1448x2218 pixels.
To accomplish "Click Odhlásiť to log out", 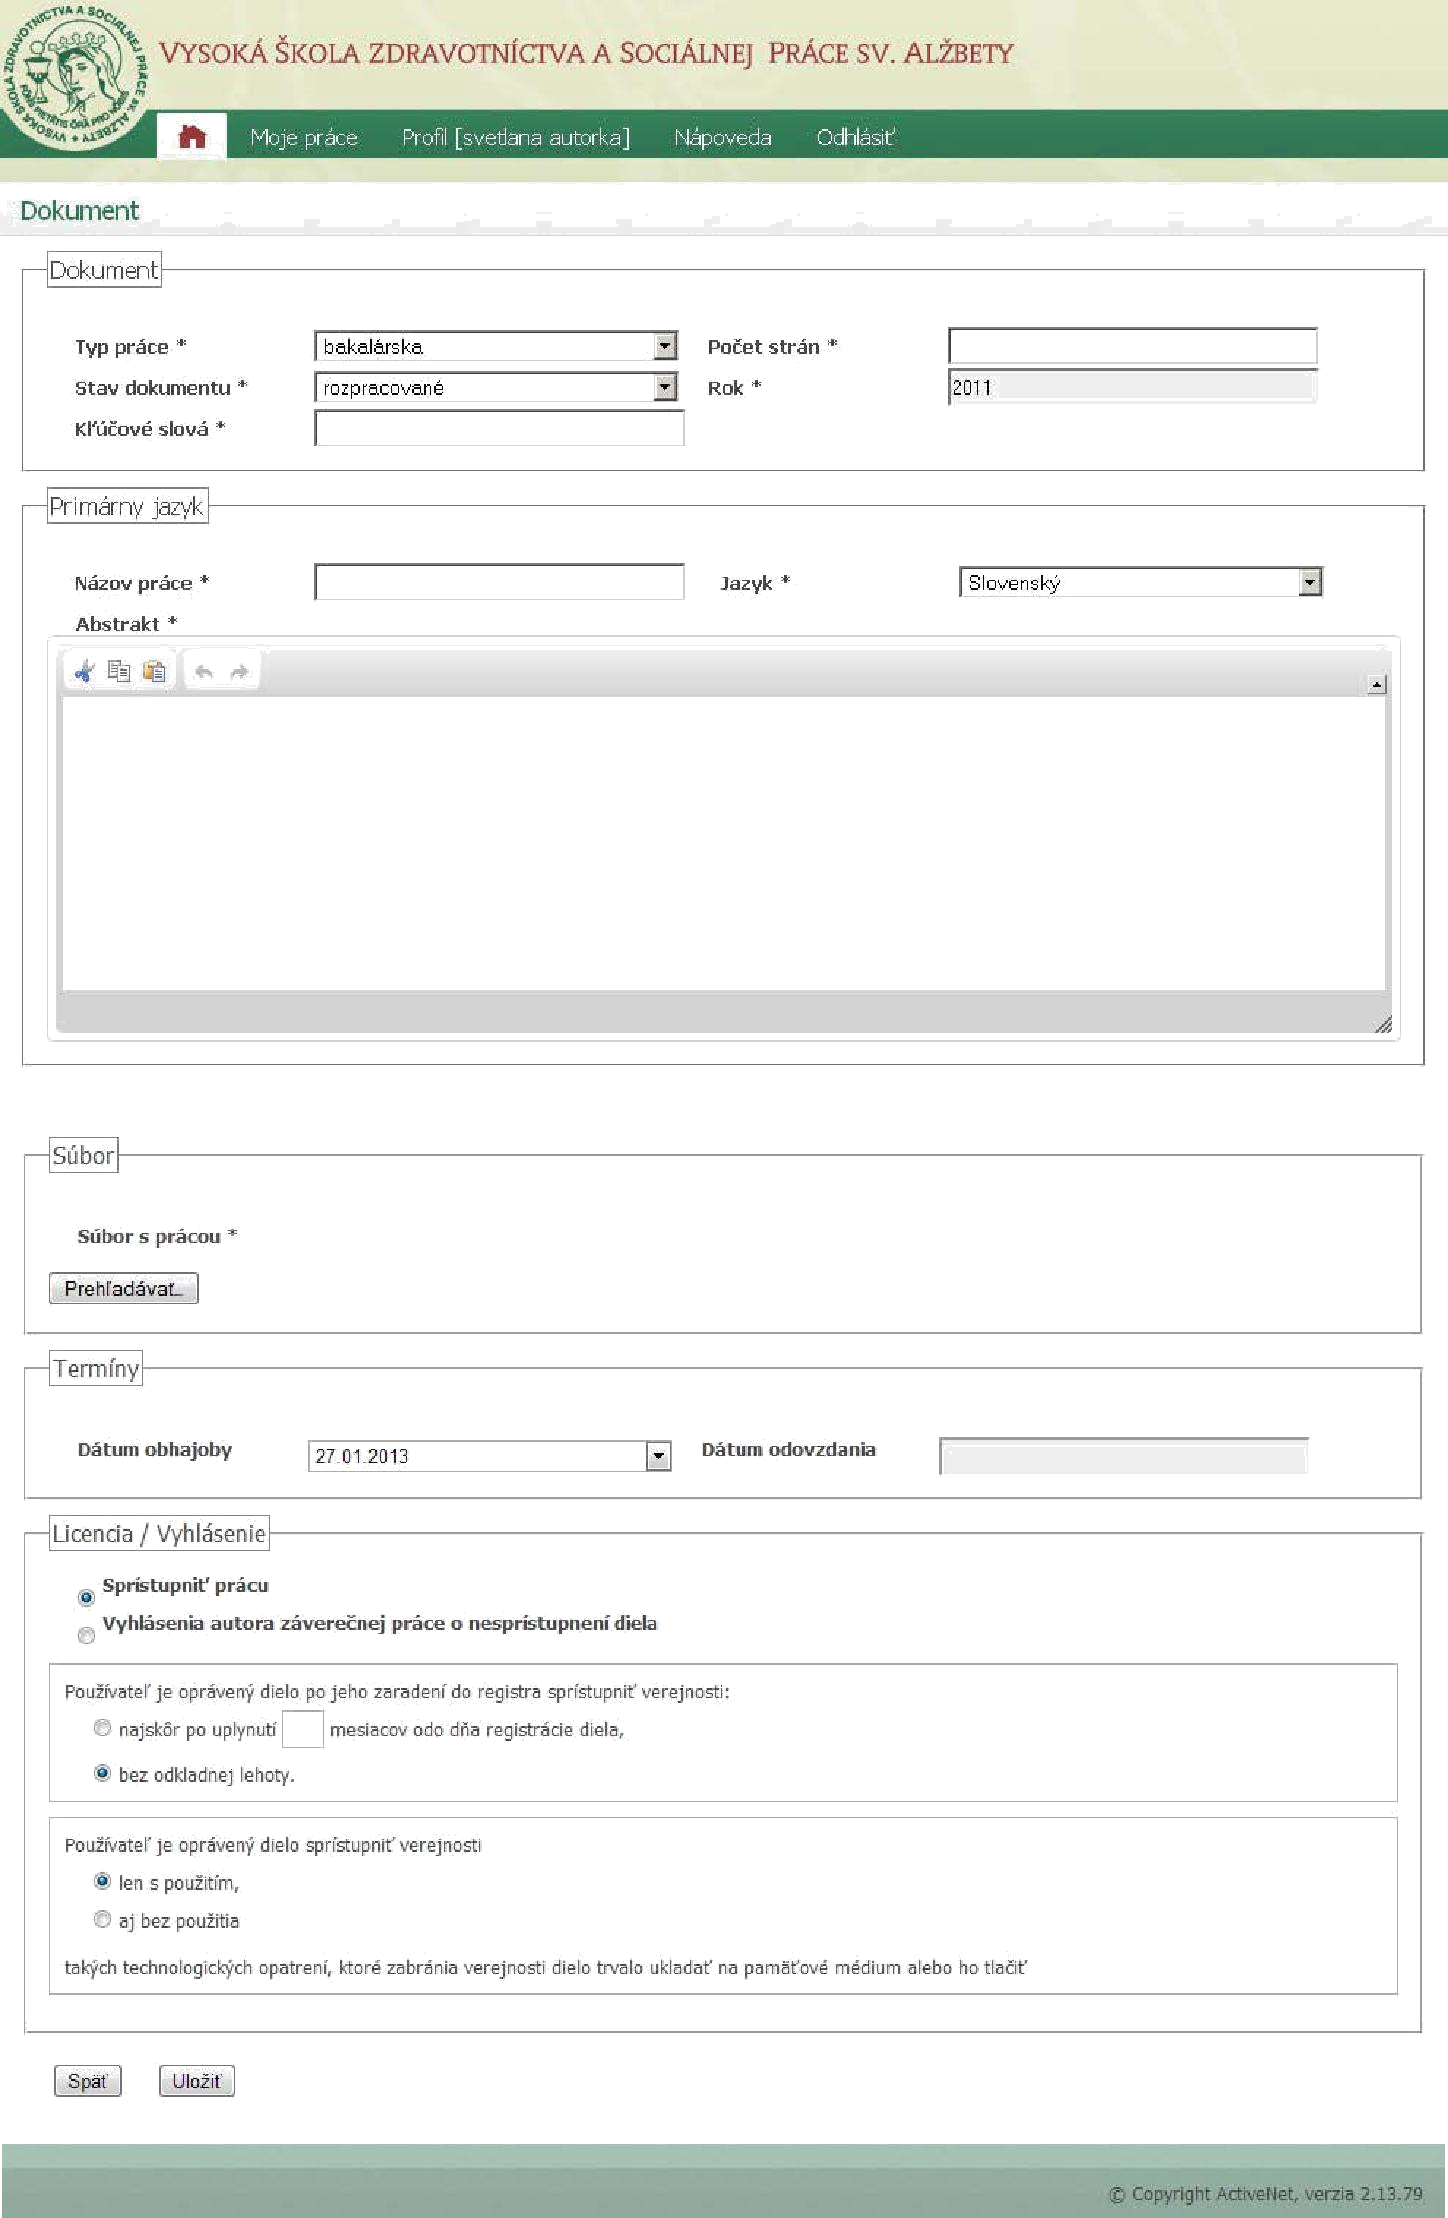I will pyautogui.click(x=855, y=137).
